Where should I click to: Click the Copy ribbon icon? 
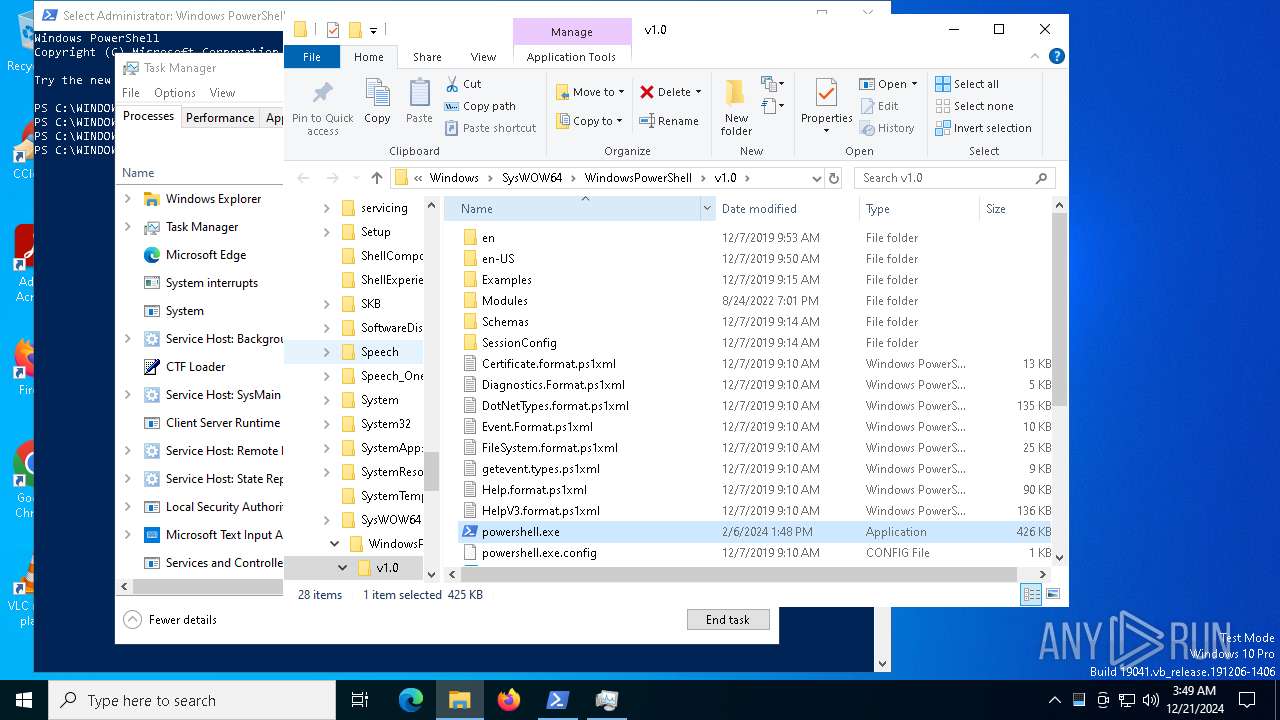point(377,101)
